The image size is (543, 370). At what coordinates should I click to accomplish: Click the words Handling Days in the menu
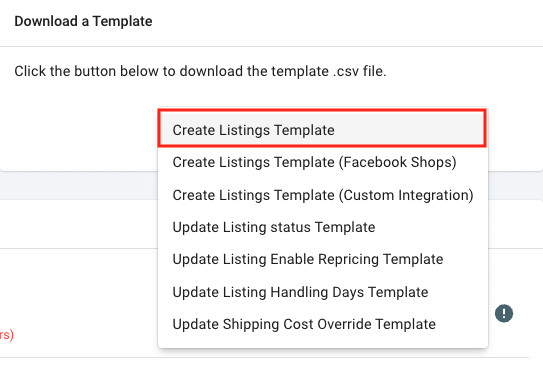317,292
